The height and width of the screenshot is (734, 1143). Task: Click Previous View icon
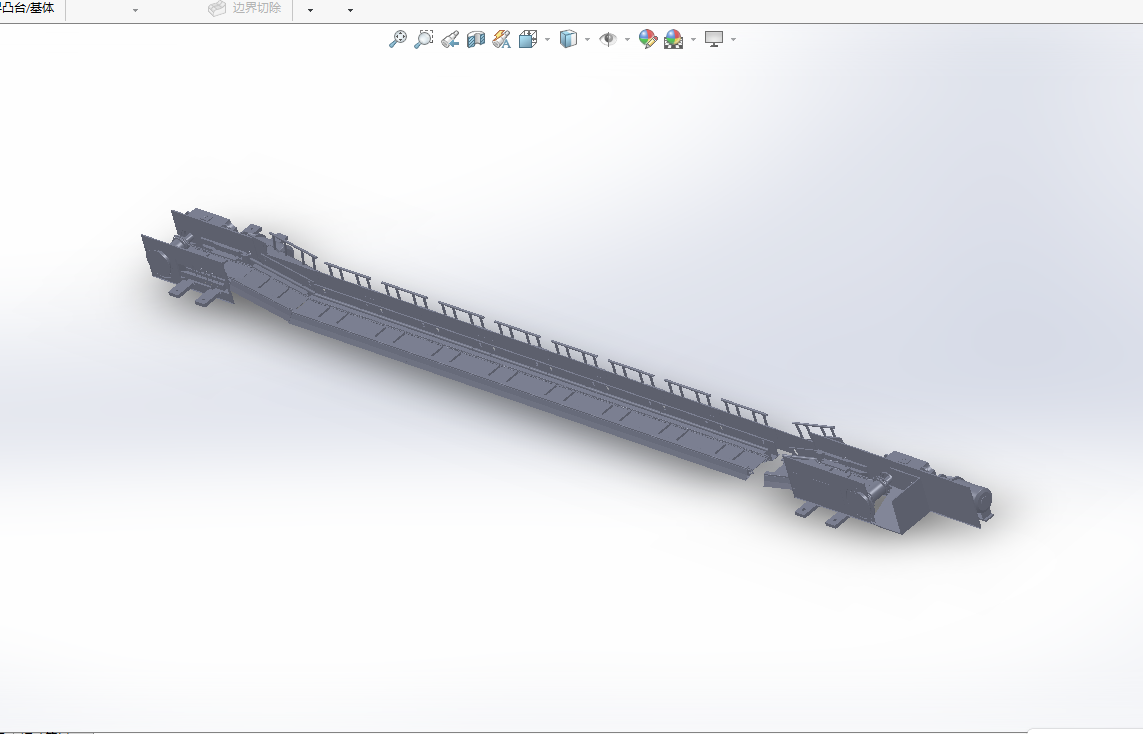coord(450,39)
